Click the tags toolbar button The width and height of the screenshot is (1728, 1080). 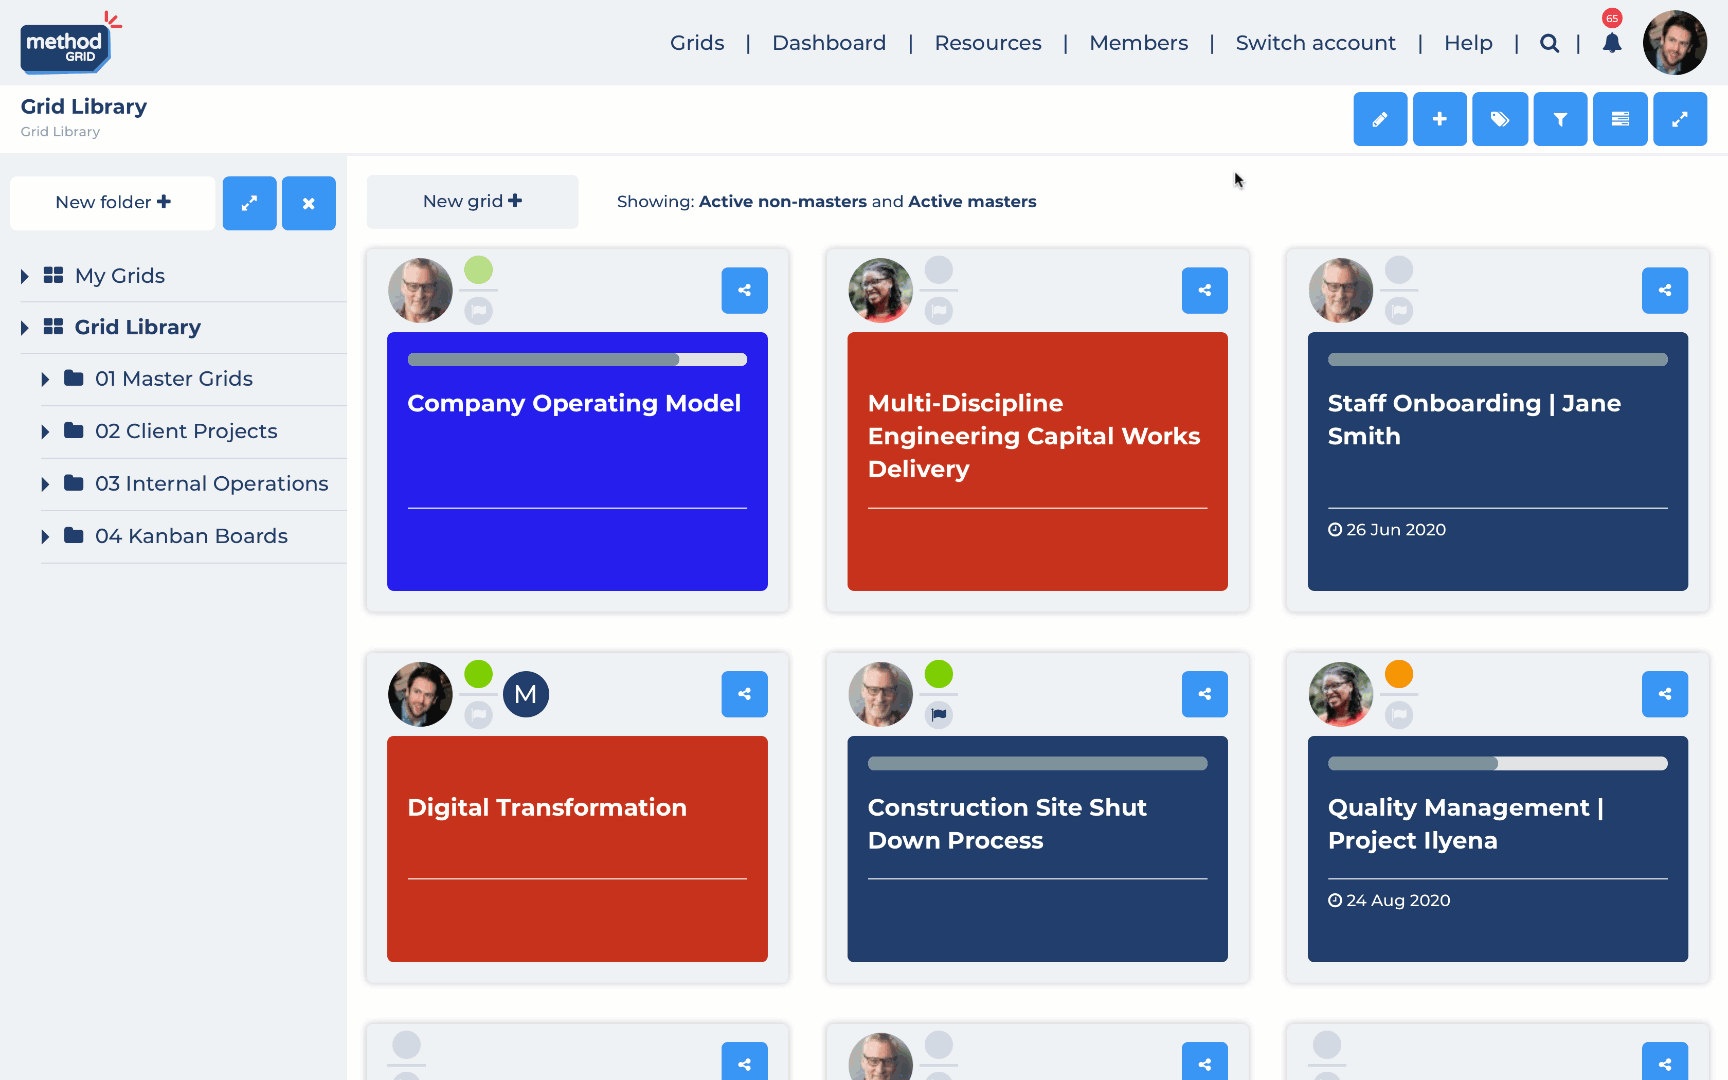click(1500, 119)
